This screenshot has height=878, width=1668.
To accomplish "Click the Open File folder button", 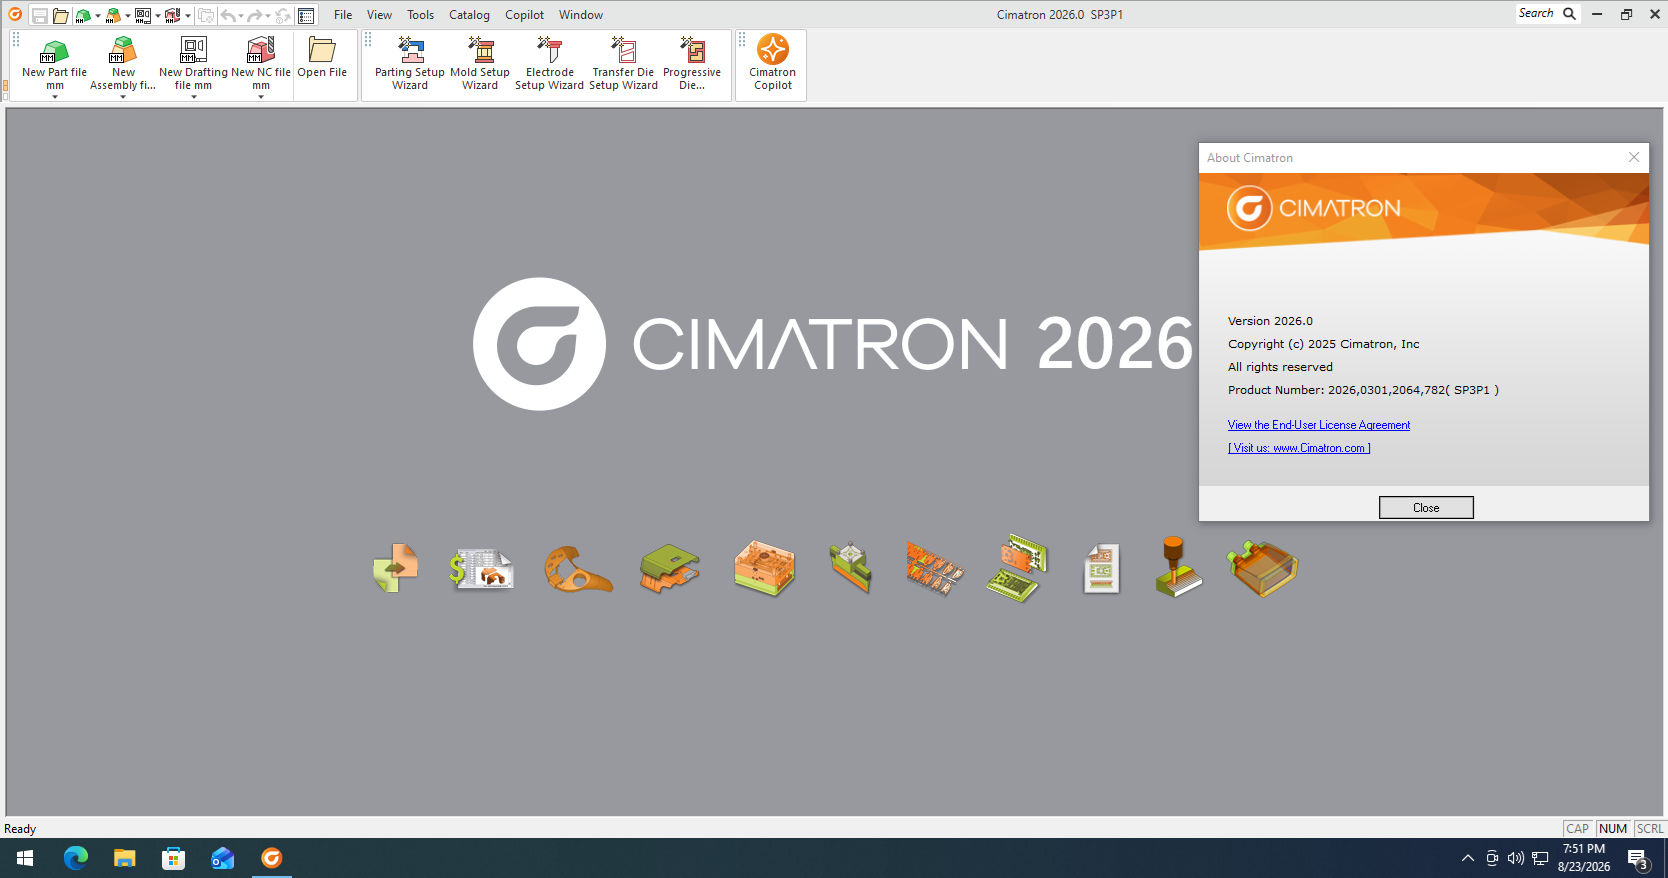I will click(322, 58).
